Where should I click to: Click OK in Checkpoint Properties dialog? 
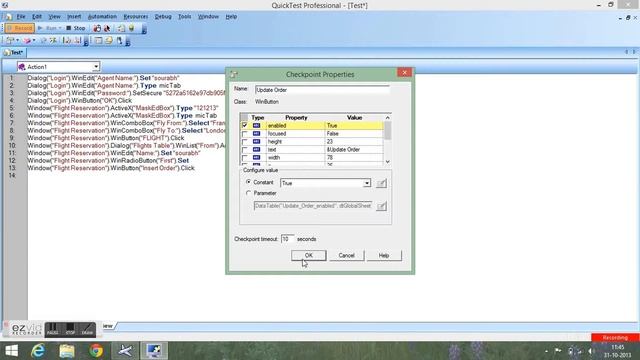click(309, 256)
